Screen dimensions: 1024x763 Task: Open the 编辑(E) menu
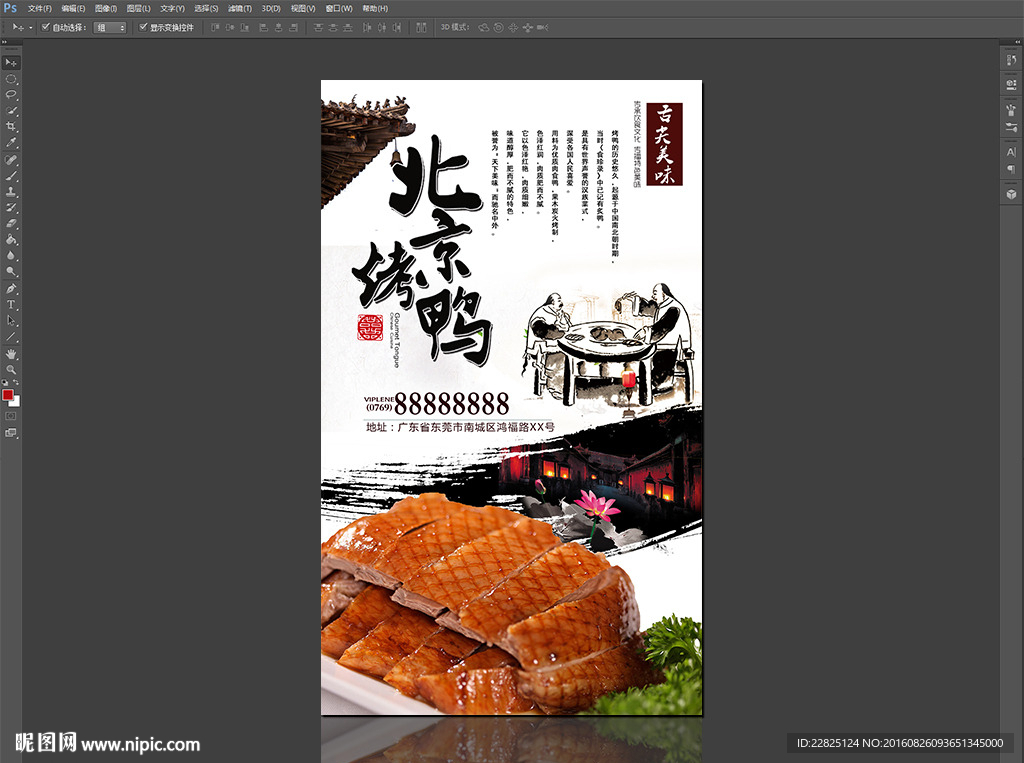tap(73, 8)
